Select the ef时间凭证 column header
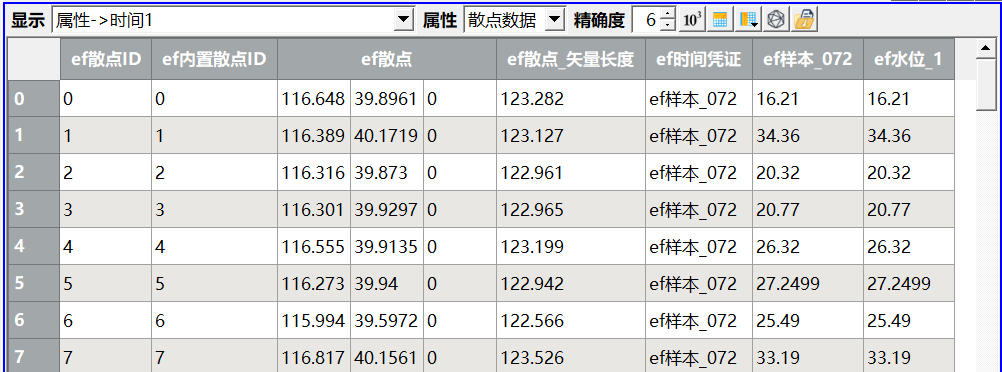Image resolution: width=1002 pixels, height=372 pixels. click(x=698, y=59)
